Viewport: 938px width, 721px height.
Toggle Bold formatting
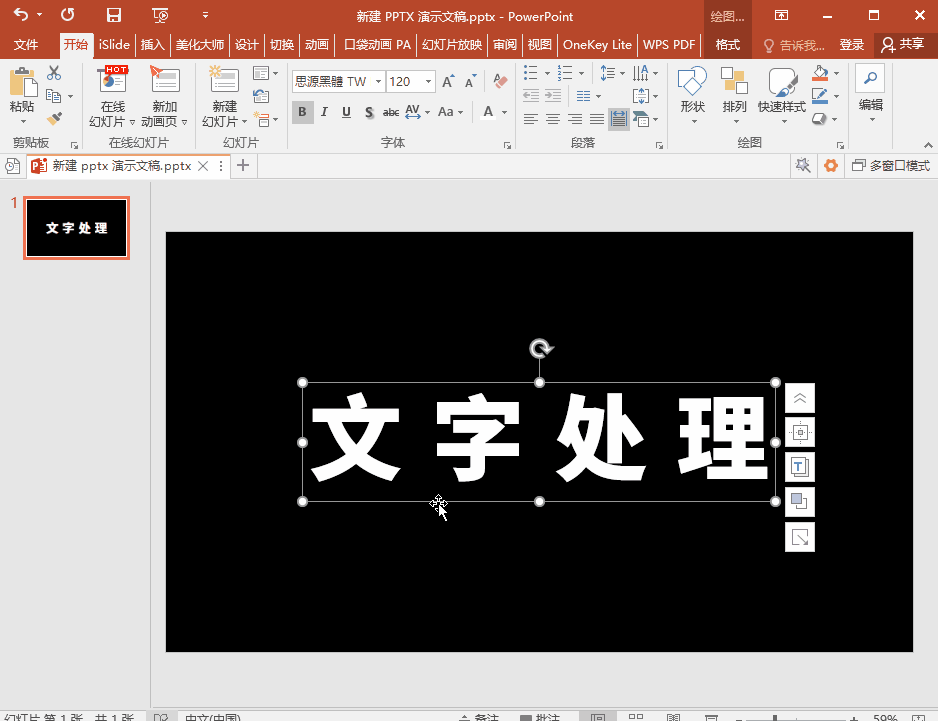coord(303,112)
